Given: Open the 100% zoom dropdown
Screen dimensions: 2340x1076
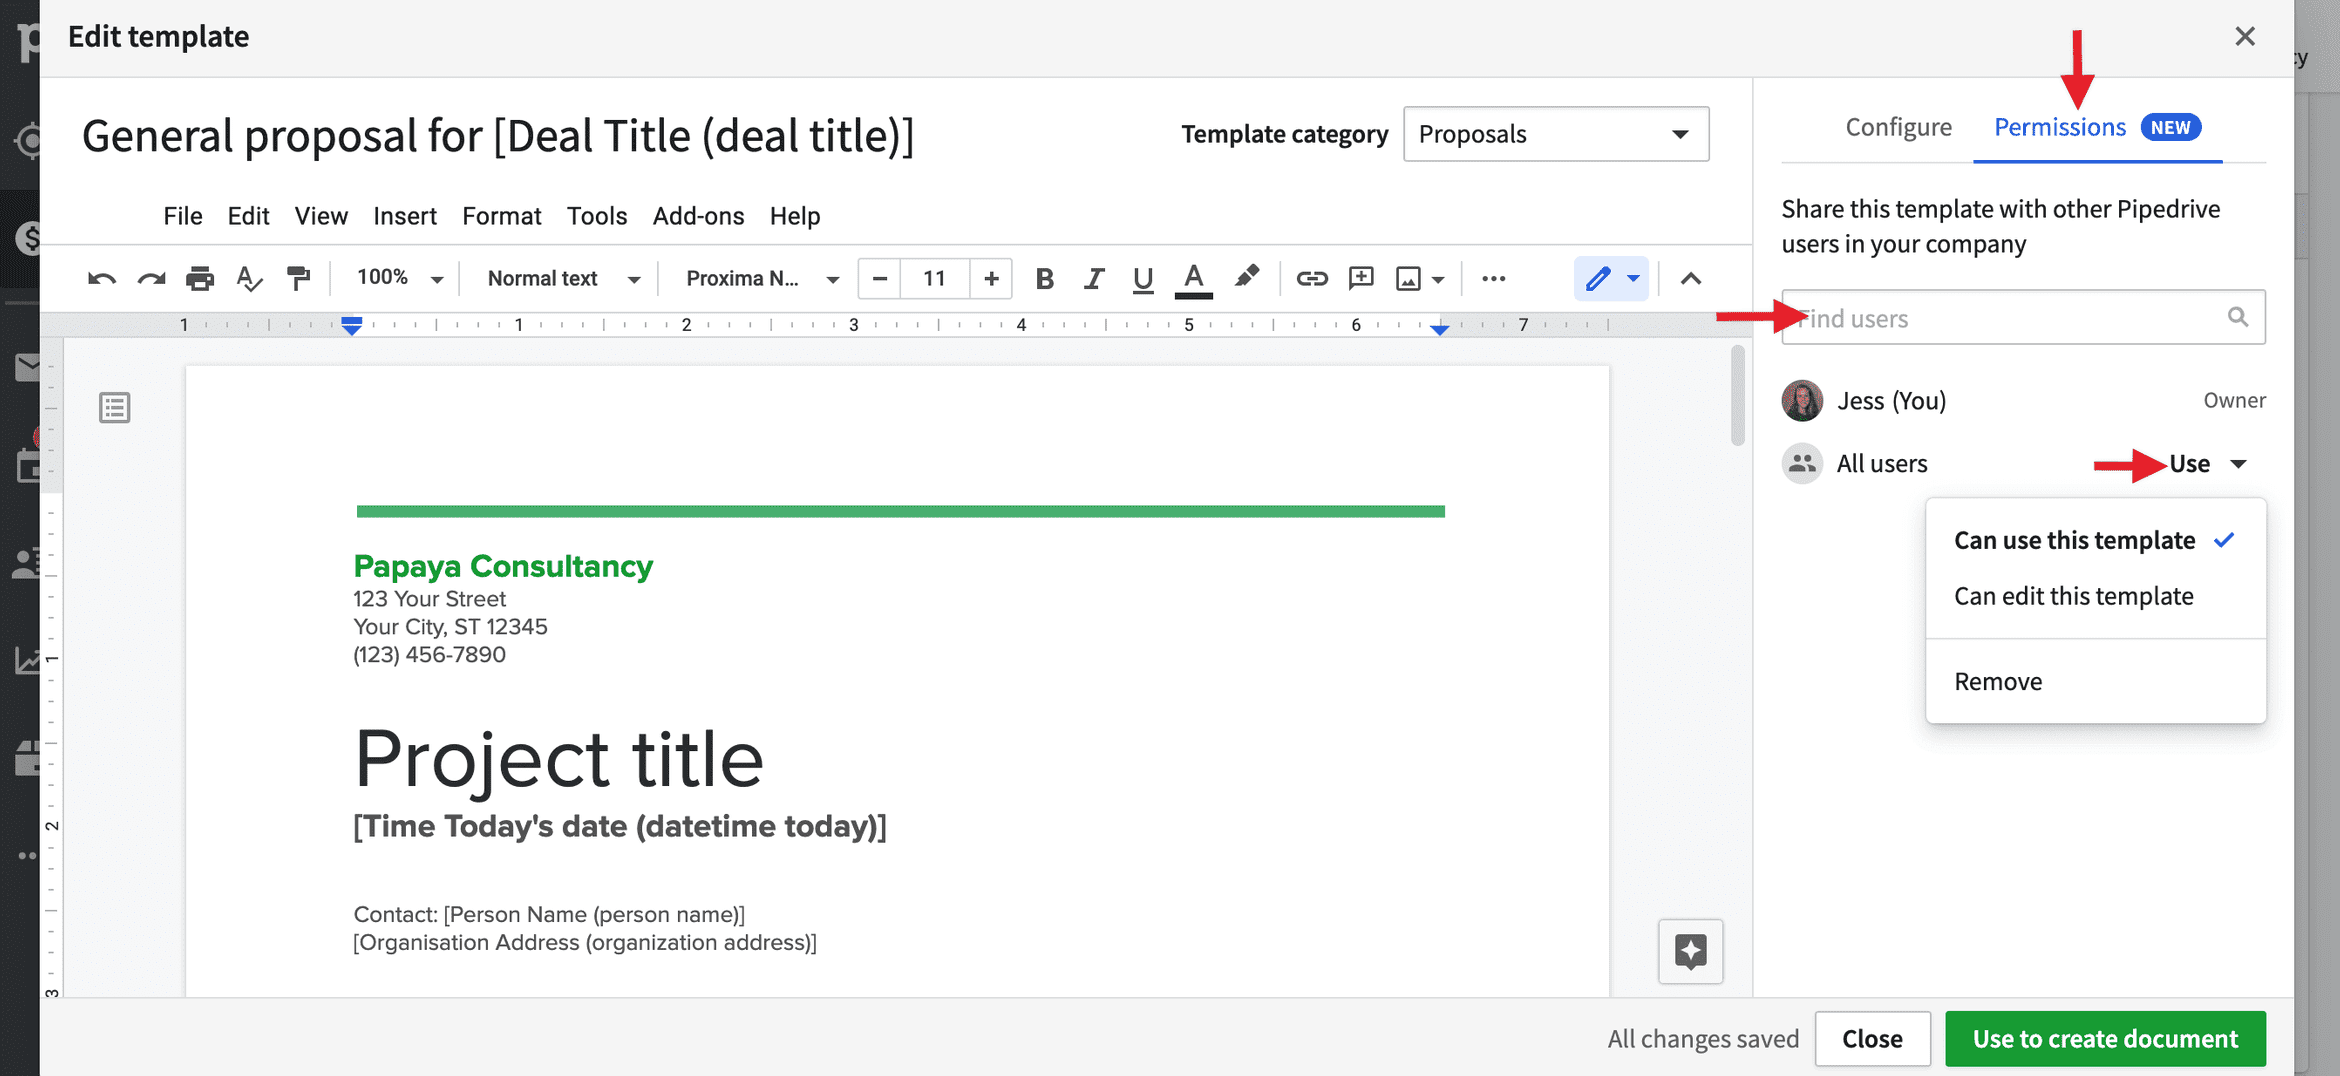Looking at the screenshot, I should [399, 278].
